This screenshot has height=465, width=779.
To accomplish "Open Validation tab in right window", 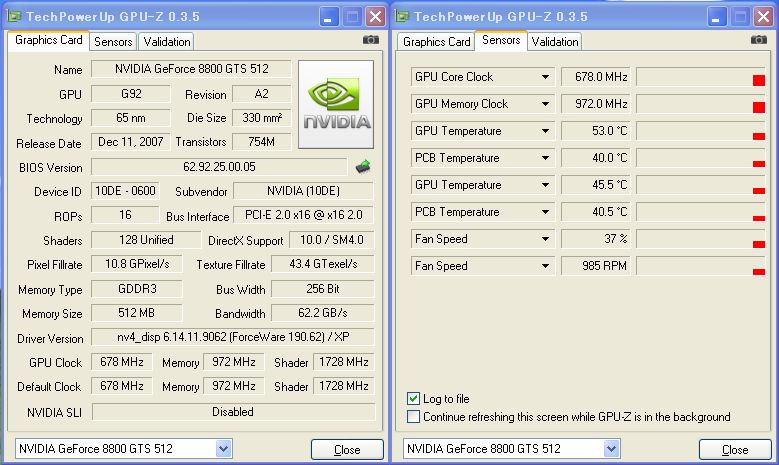I will [554, 42].
